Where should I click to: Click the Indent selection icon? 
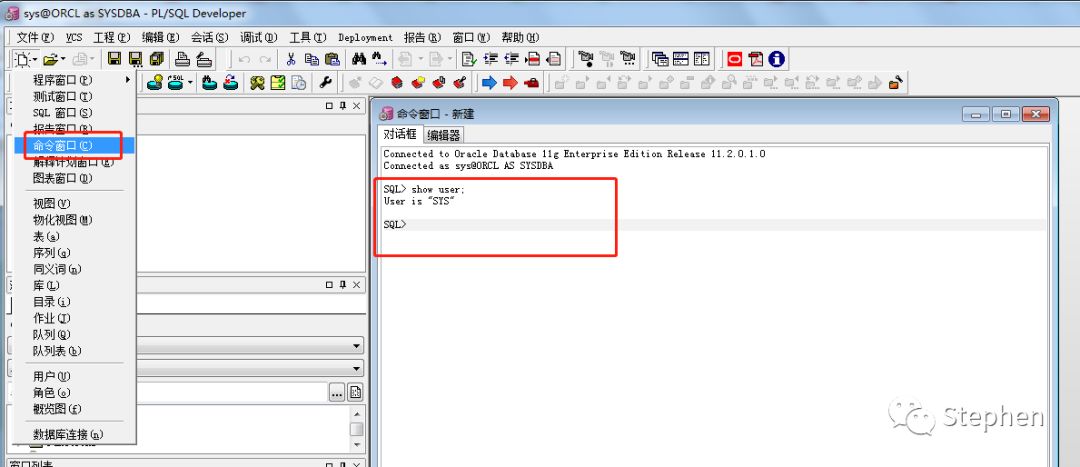pos(490,59)
